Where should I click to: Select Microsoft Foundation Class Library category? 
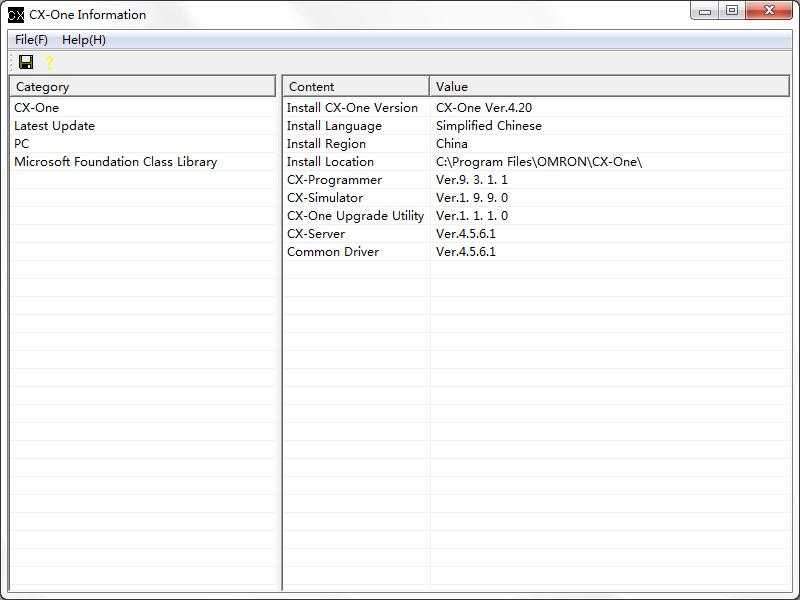coord(115,162)
